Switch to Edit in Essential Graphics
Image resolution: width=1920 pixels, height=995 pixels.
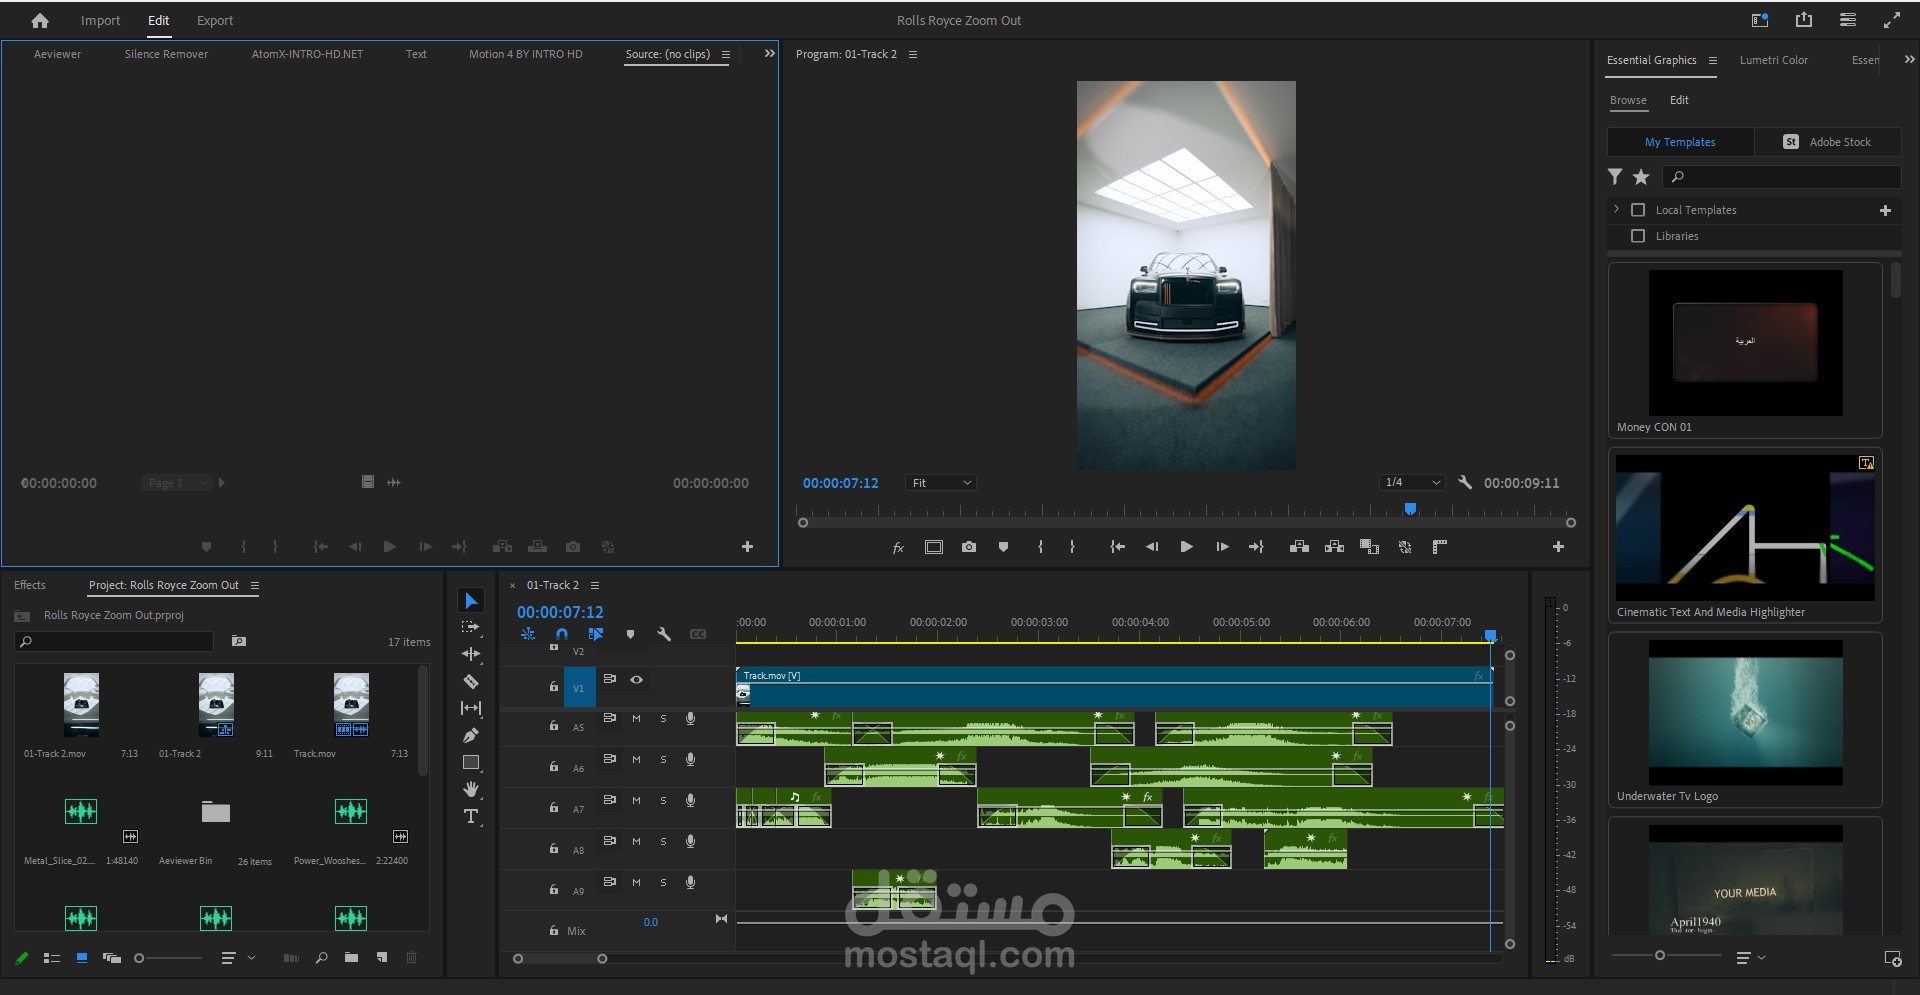(1679, 100)
